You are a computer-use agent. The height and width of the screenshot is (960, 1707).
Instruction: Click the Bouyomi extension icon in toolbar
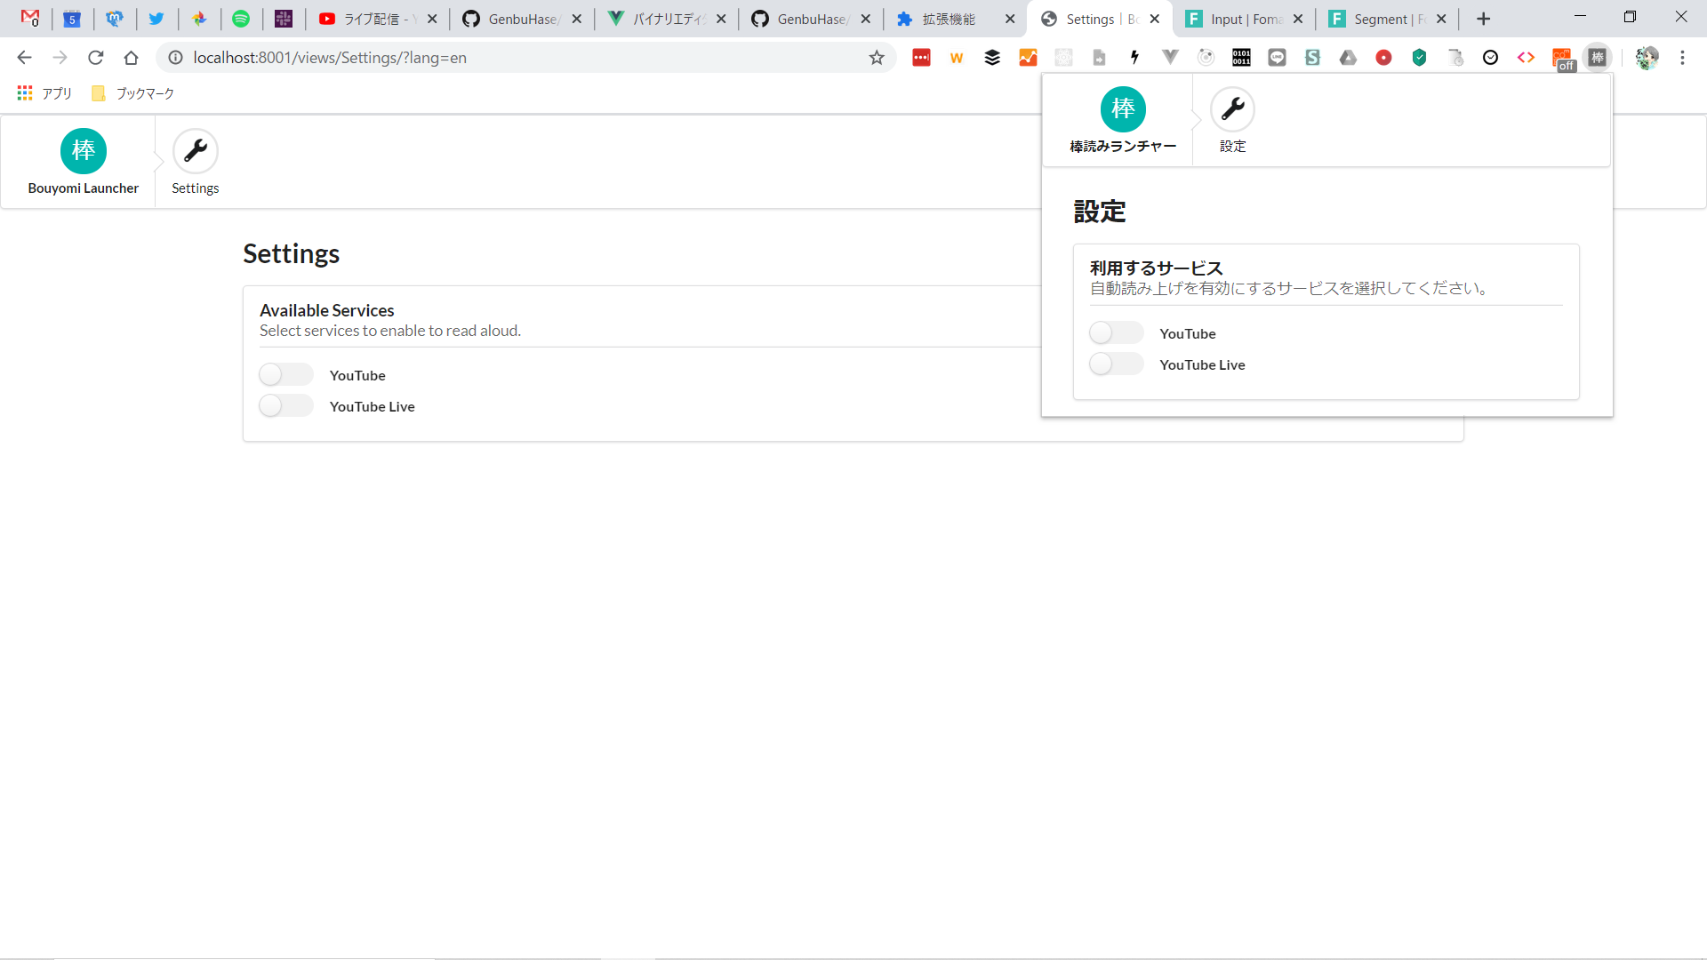pyautogui.click(x=1597, y=58)
